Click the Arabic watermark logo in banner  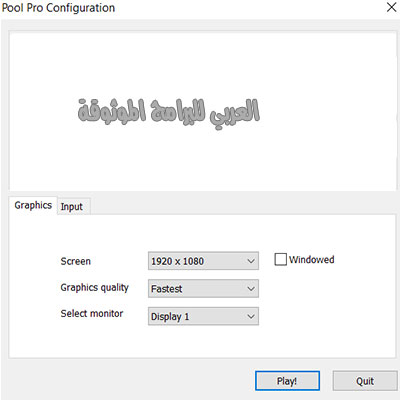(169, 111)
